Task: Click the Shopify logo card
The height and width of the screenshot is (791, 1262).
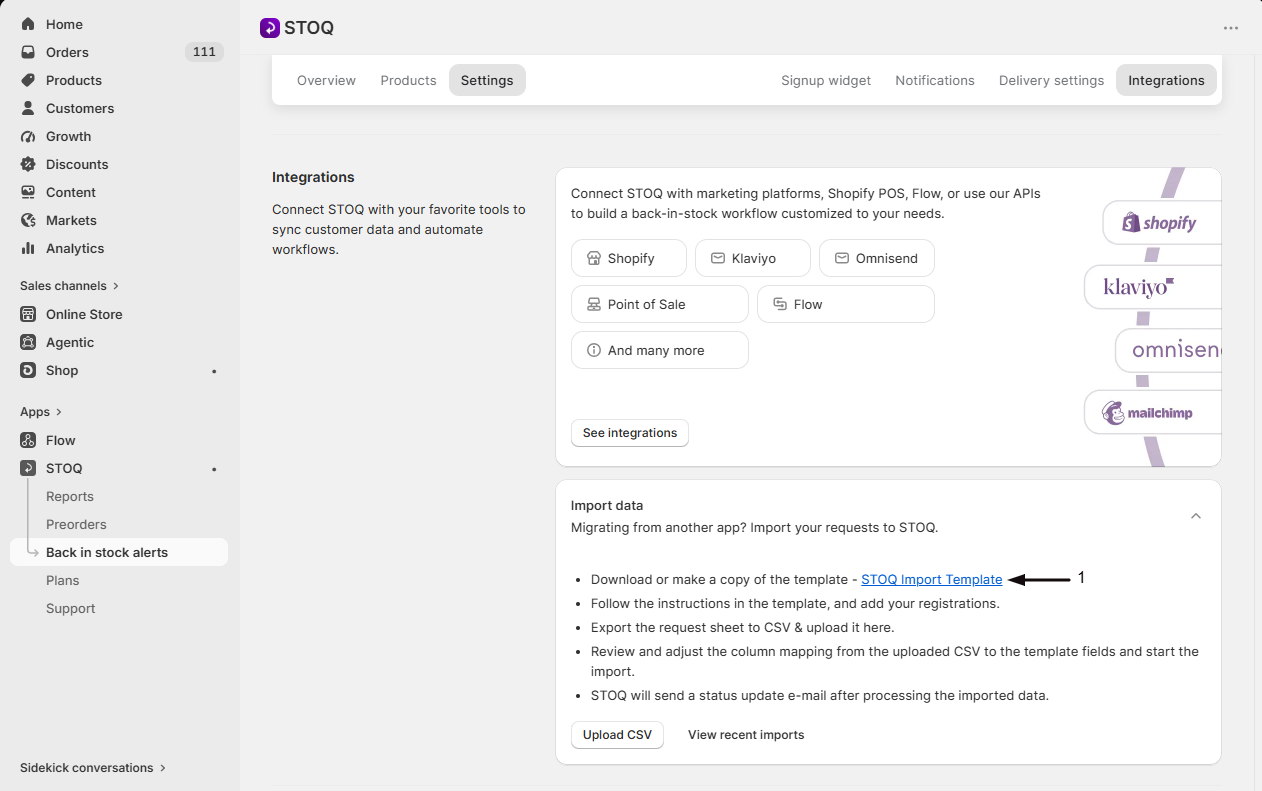Action: [1161, 222]
